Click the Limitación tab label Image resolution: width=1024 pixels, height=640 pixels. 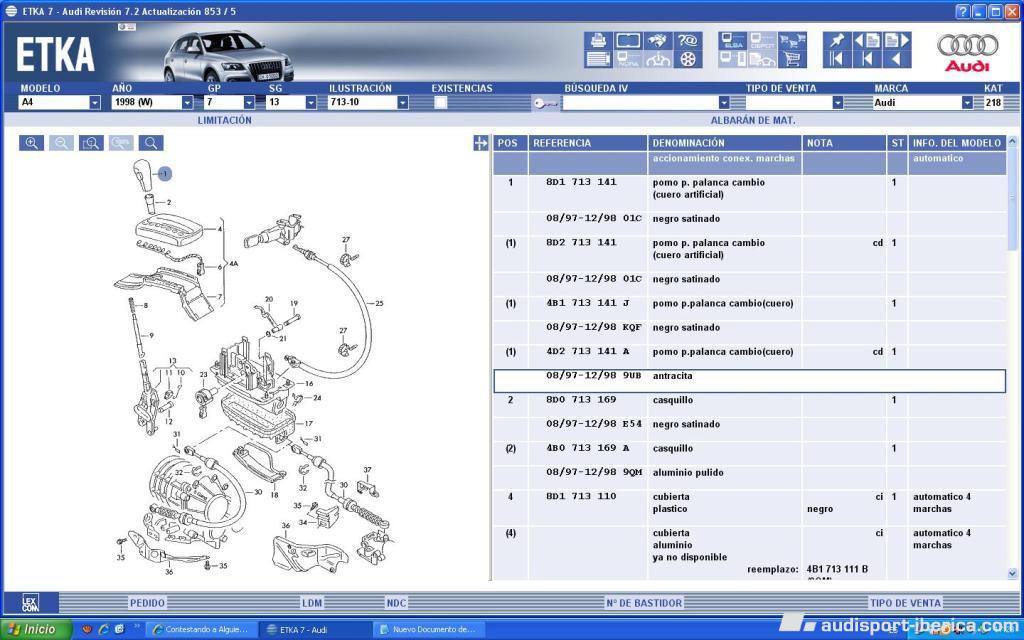tap(224, 120)
